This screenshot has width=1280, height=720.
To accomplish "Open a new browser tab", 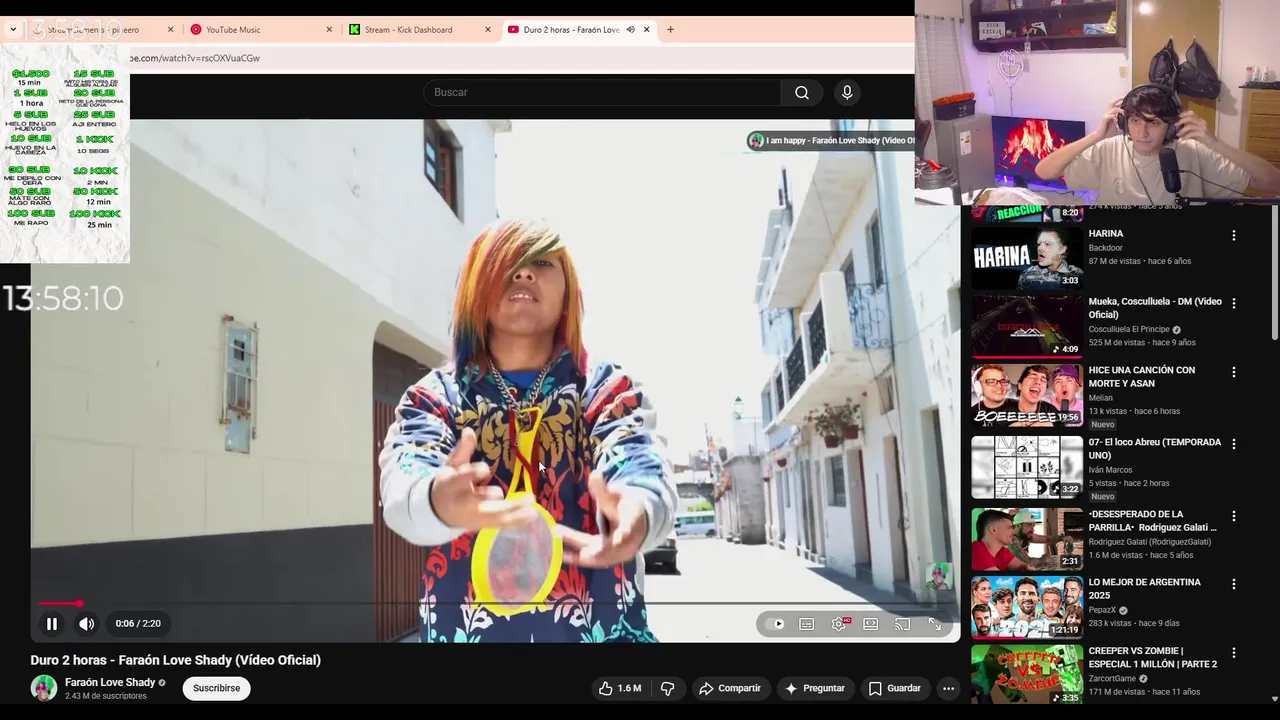I will 670,30.
